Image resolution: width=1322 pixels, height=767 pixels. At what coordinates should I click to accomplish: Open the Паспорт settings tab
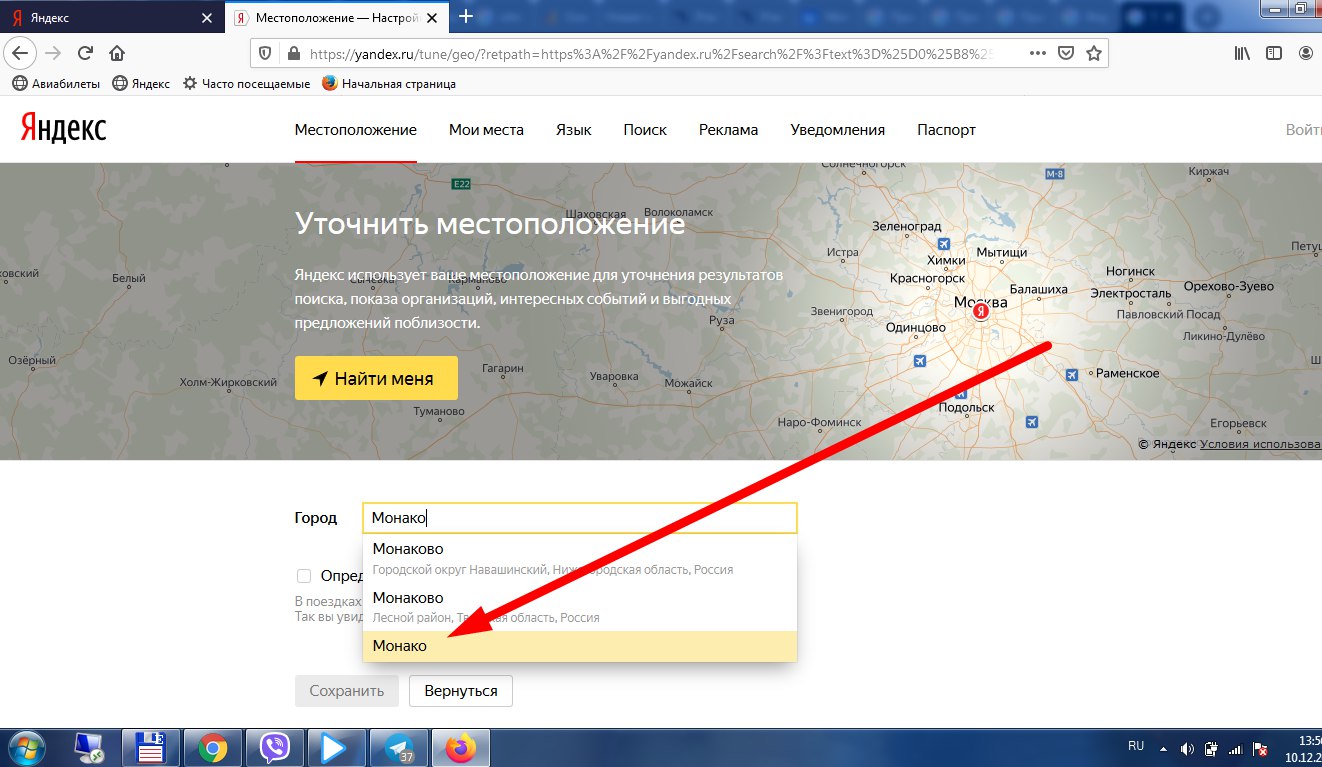pyautogui.click(x=946, y=130)
